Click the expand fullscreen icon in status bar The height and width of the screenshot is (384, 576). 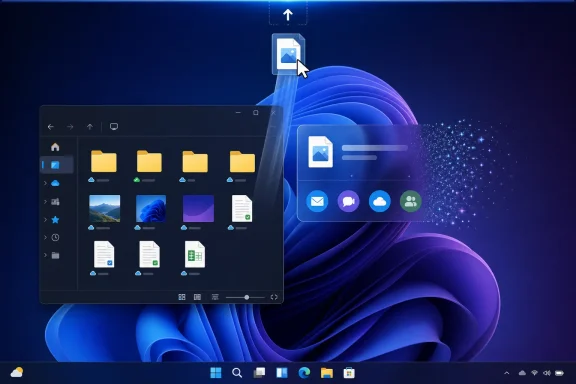[274, 297]
